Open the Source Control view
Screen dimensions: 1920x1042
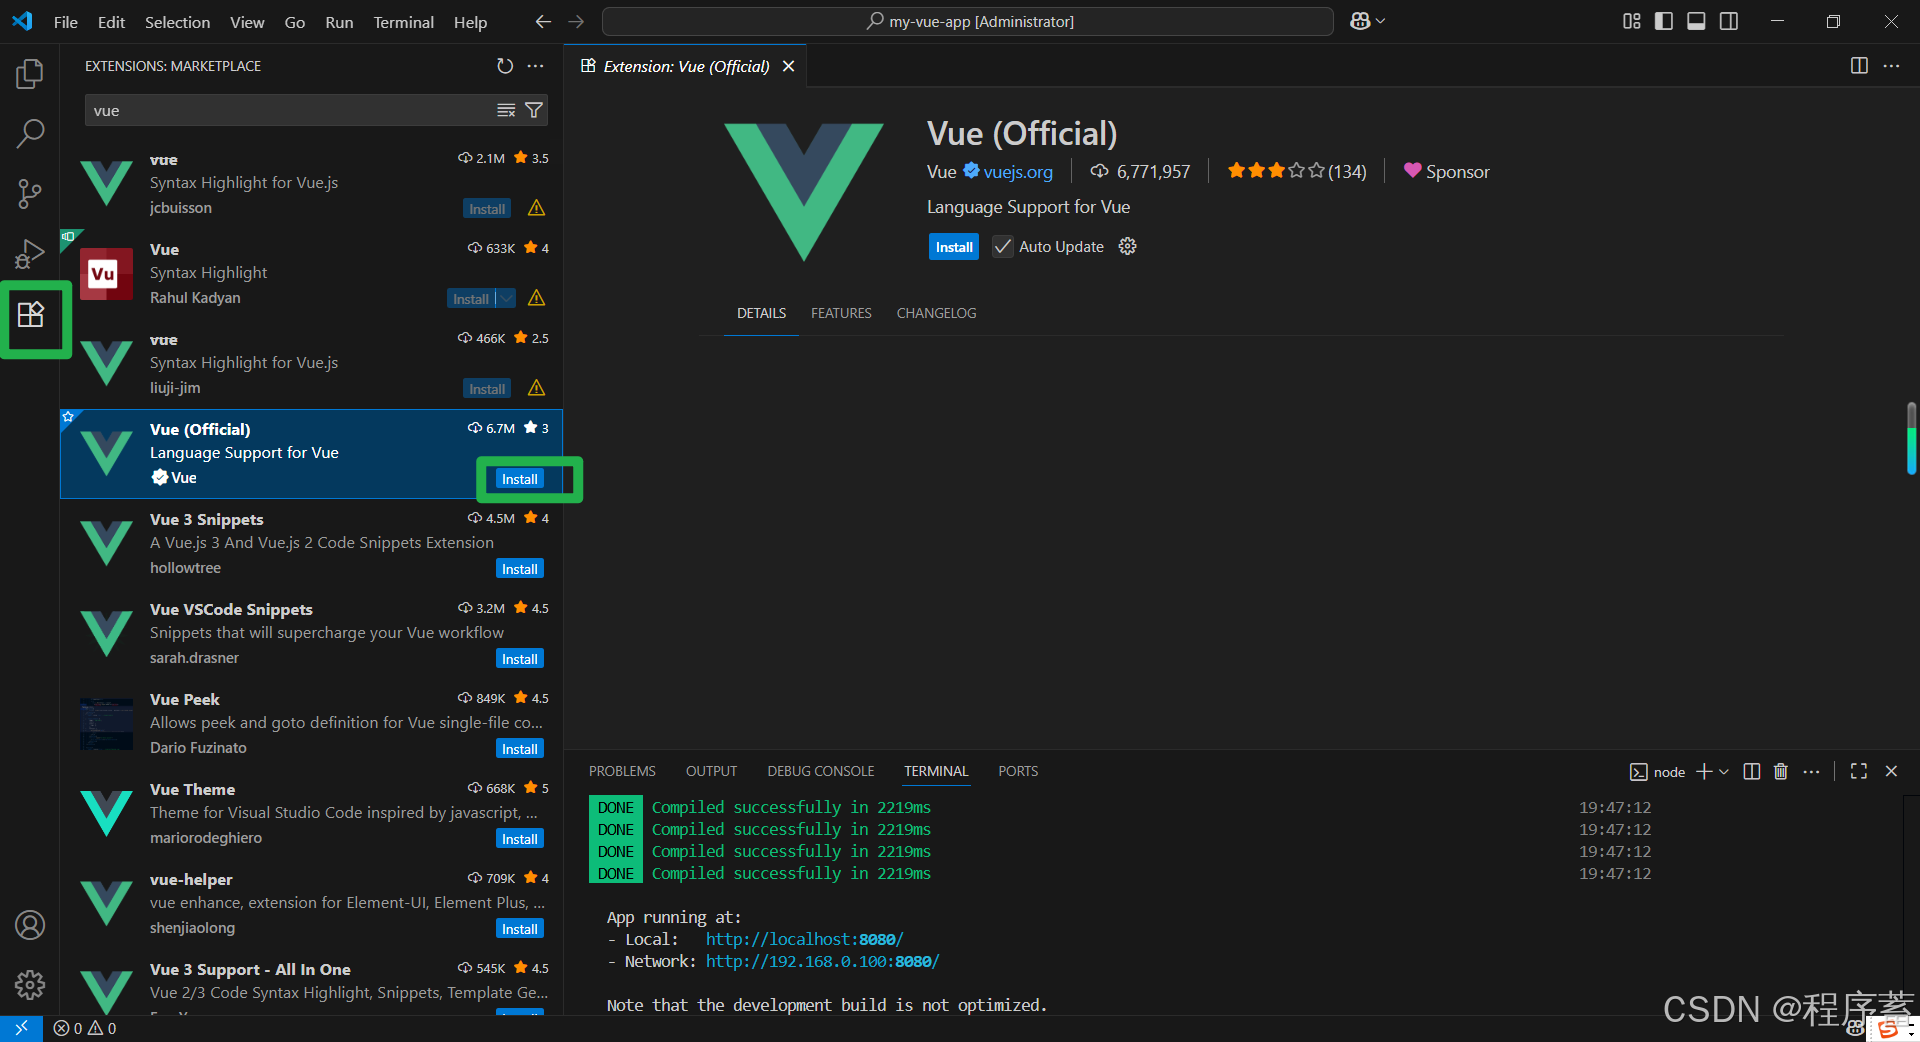(x=30, y=194)
